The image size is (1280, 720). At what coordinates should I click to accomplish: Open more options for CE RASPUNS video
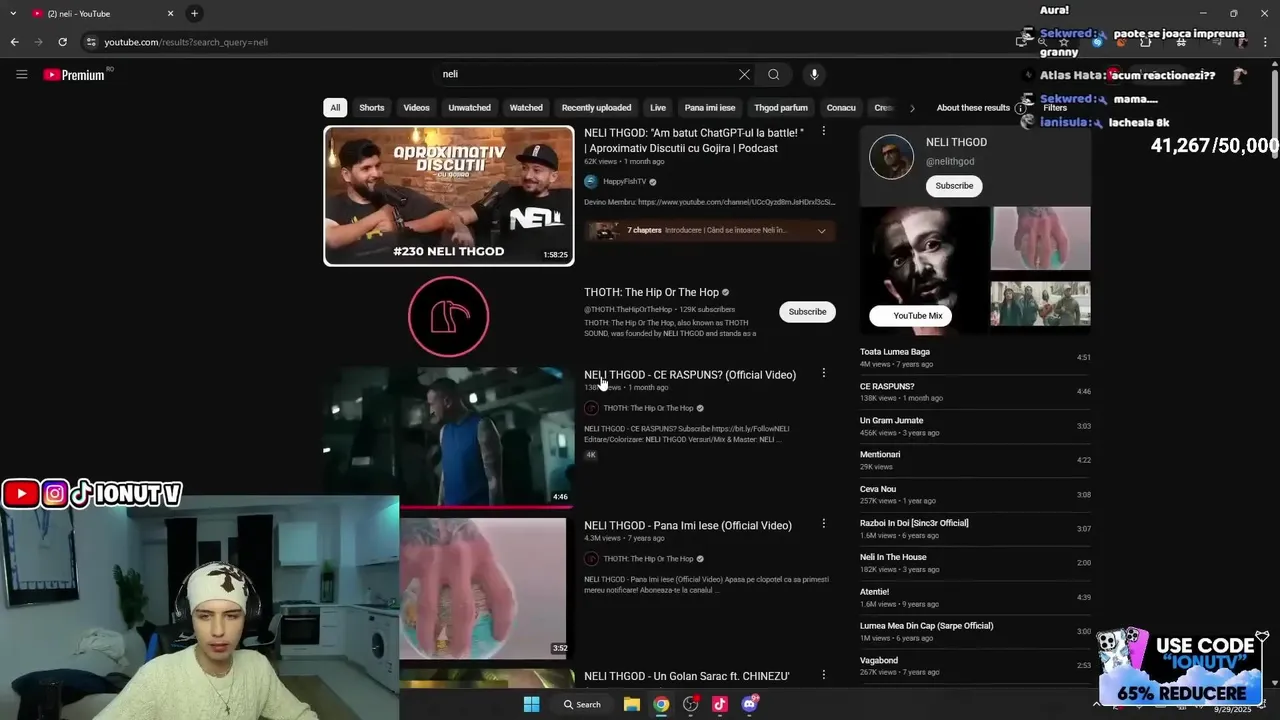tap(823, 373)
